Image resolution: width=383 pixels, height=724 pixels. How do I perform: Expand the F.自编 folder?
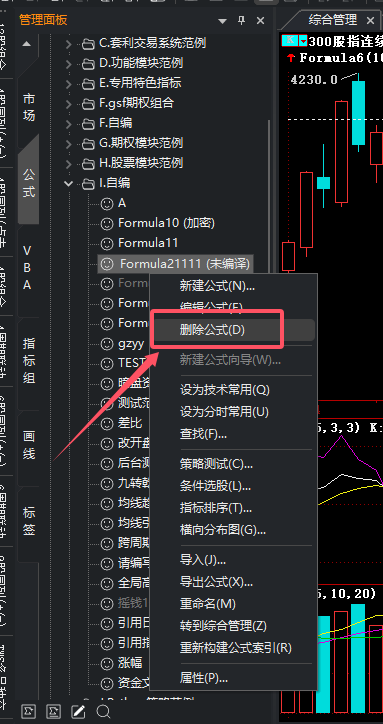point(69,124)
